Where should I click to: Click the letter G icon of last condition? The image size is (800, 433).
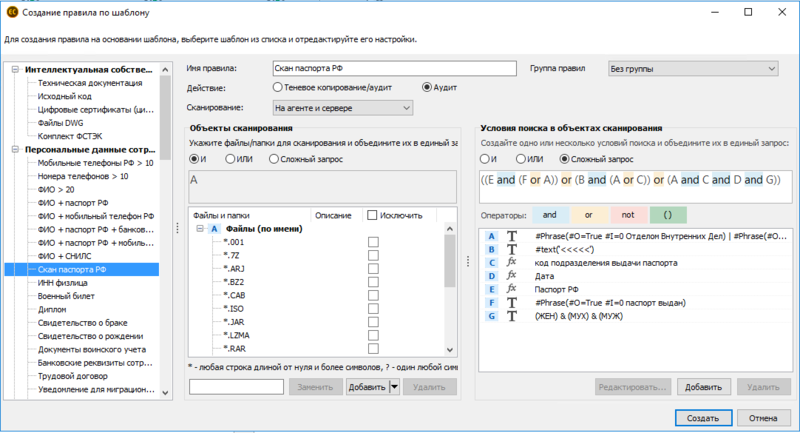491,316
